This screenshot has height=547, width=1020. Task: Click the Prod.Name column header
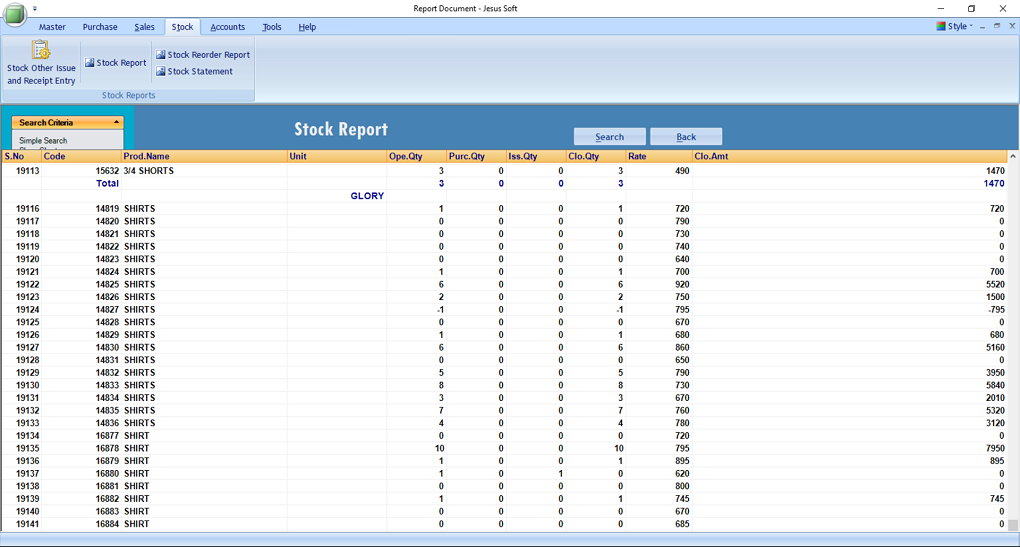146,157
